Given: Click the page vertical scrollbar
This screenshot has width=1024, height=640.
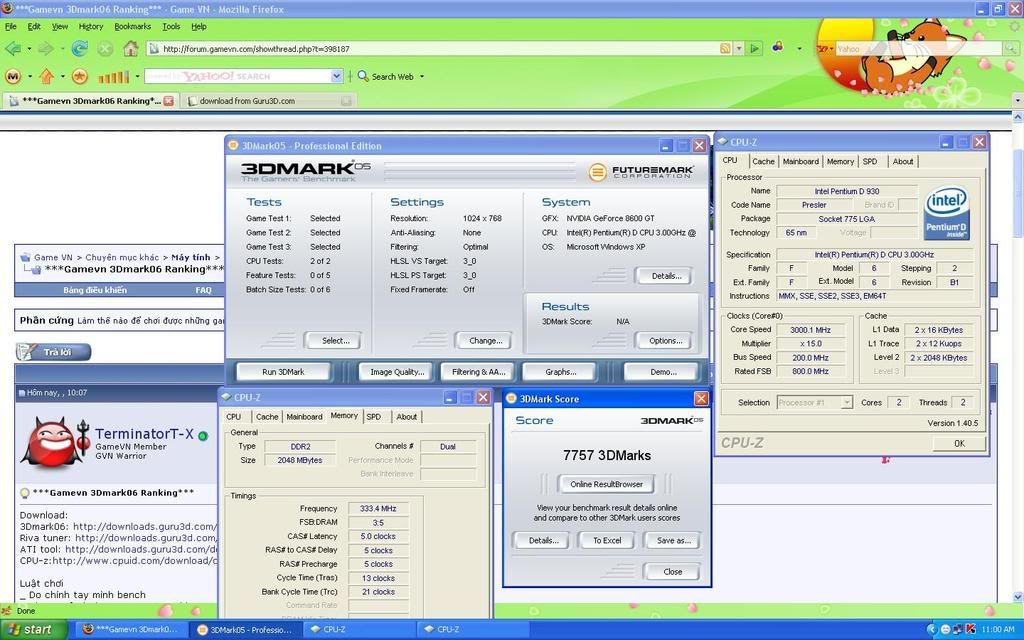Looking at the screenshot, I should [1017, 356].
